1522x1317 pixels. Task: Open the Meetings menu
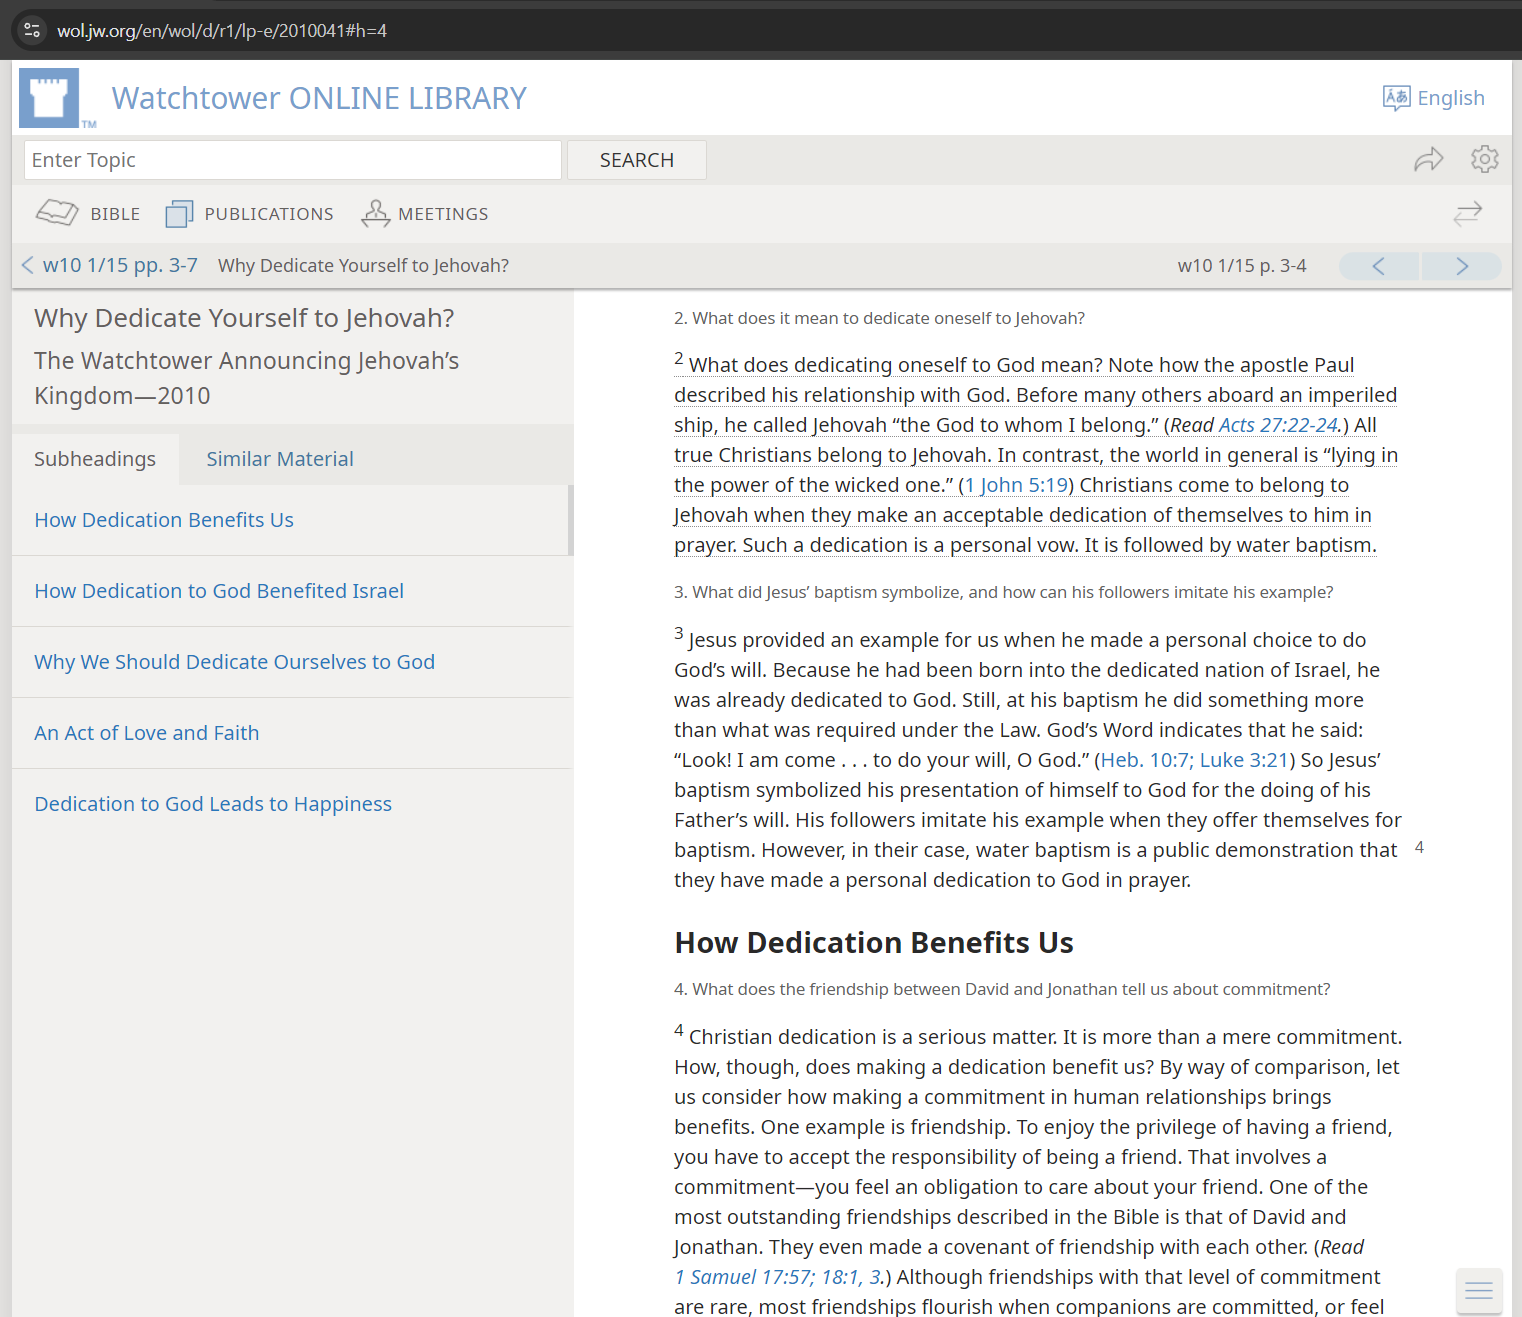pos(425,214)
